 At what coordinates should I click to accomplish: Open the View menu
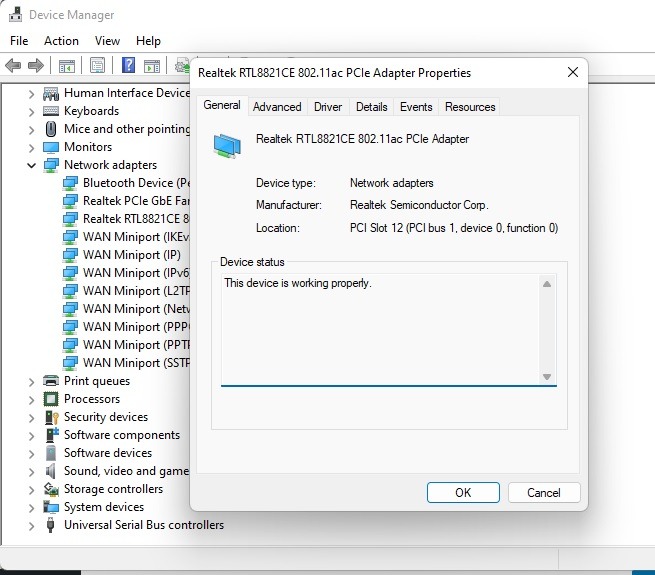pyautogui.click(x=107, y=41)
